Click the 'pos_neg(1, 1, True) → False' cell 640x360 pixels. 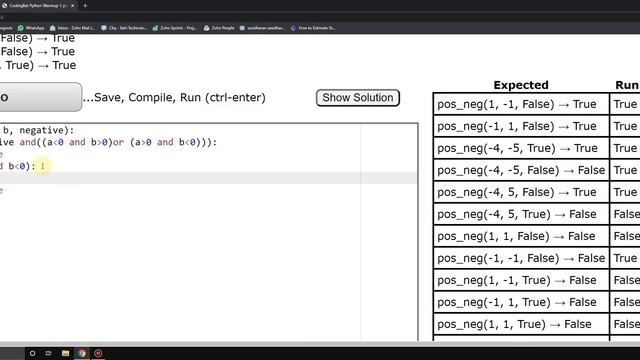click(x=521, y=324)
